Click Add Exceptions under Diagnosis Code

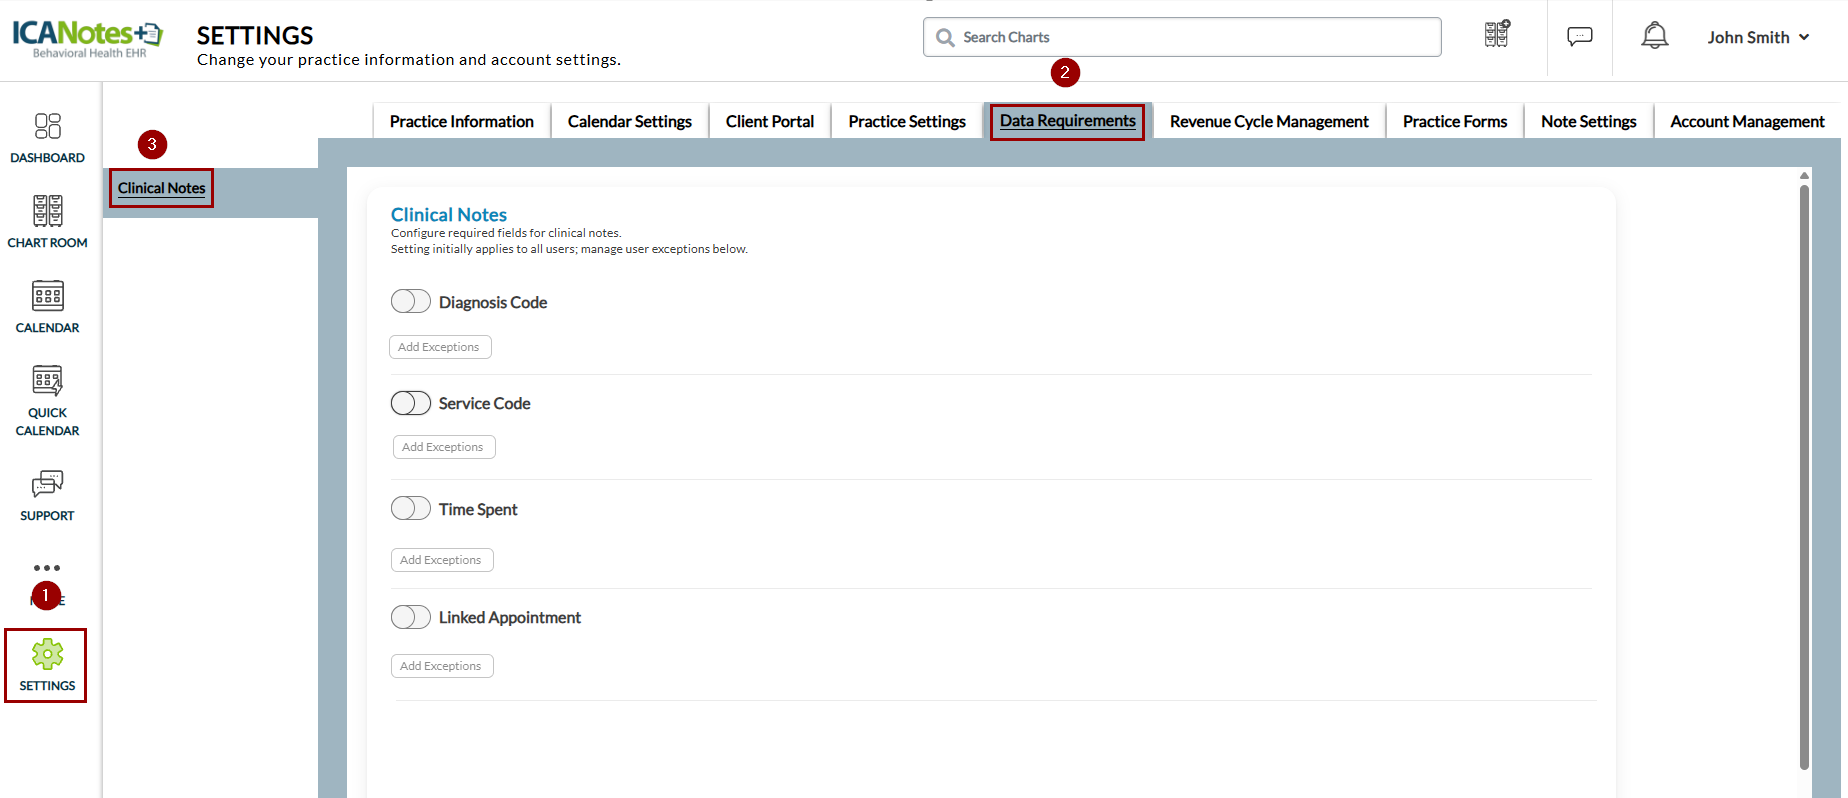439,347
